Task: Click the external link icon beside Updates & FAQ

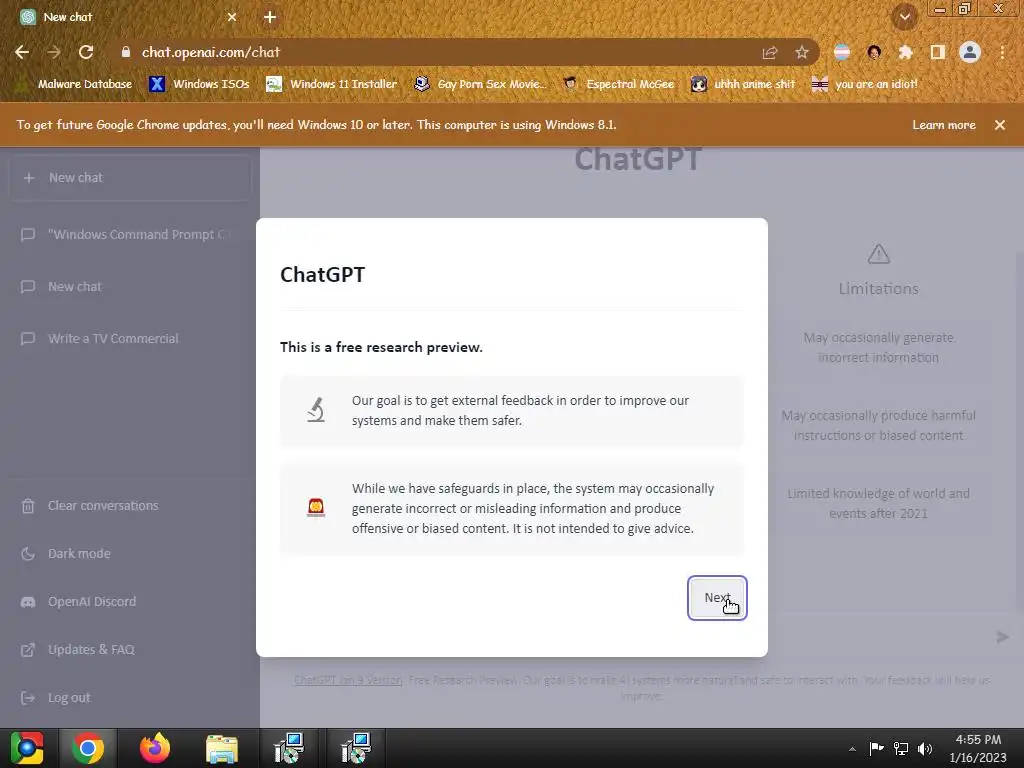Action: [27, 650]
